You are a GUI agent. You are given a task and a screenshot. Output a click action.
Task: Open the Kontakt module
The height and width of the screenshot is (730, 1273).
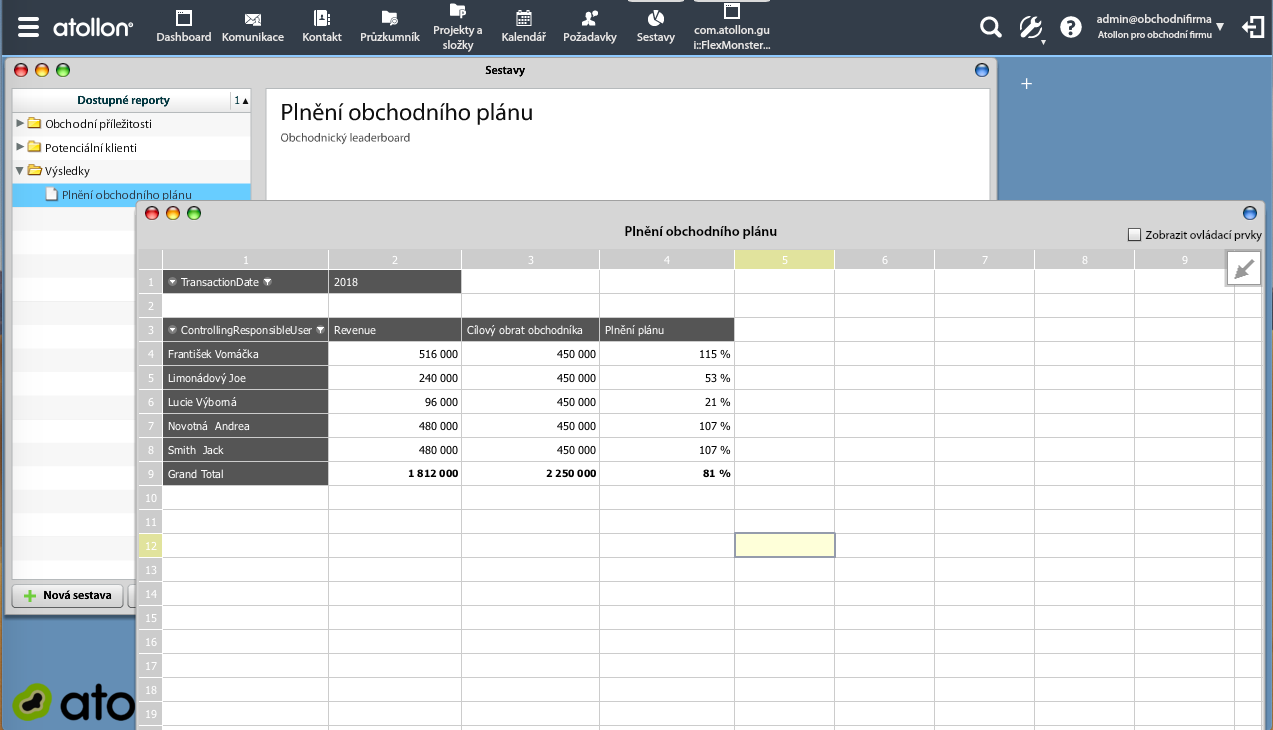(x=322, y=27)
